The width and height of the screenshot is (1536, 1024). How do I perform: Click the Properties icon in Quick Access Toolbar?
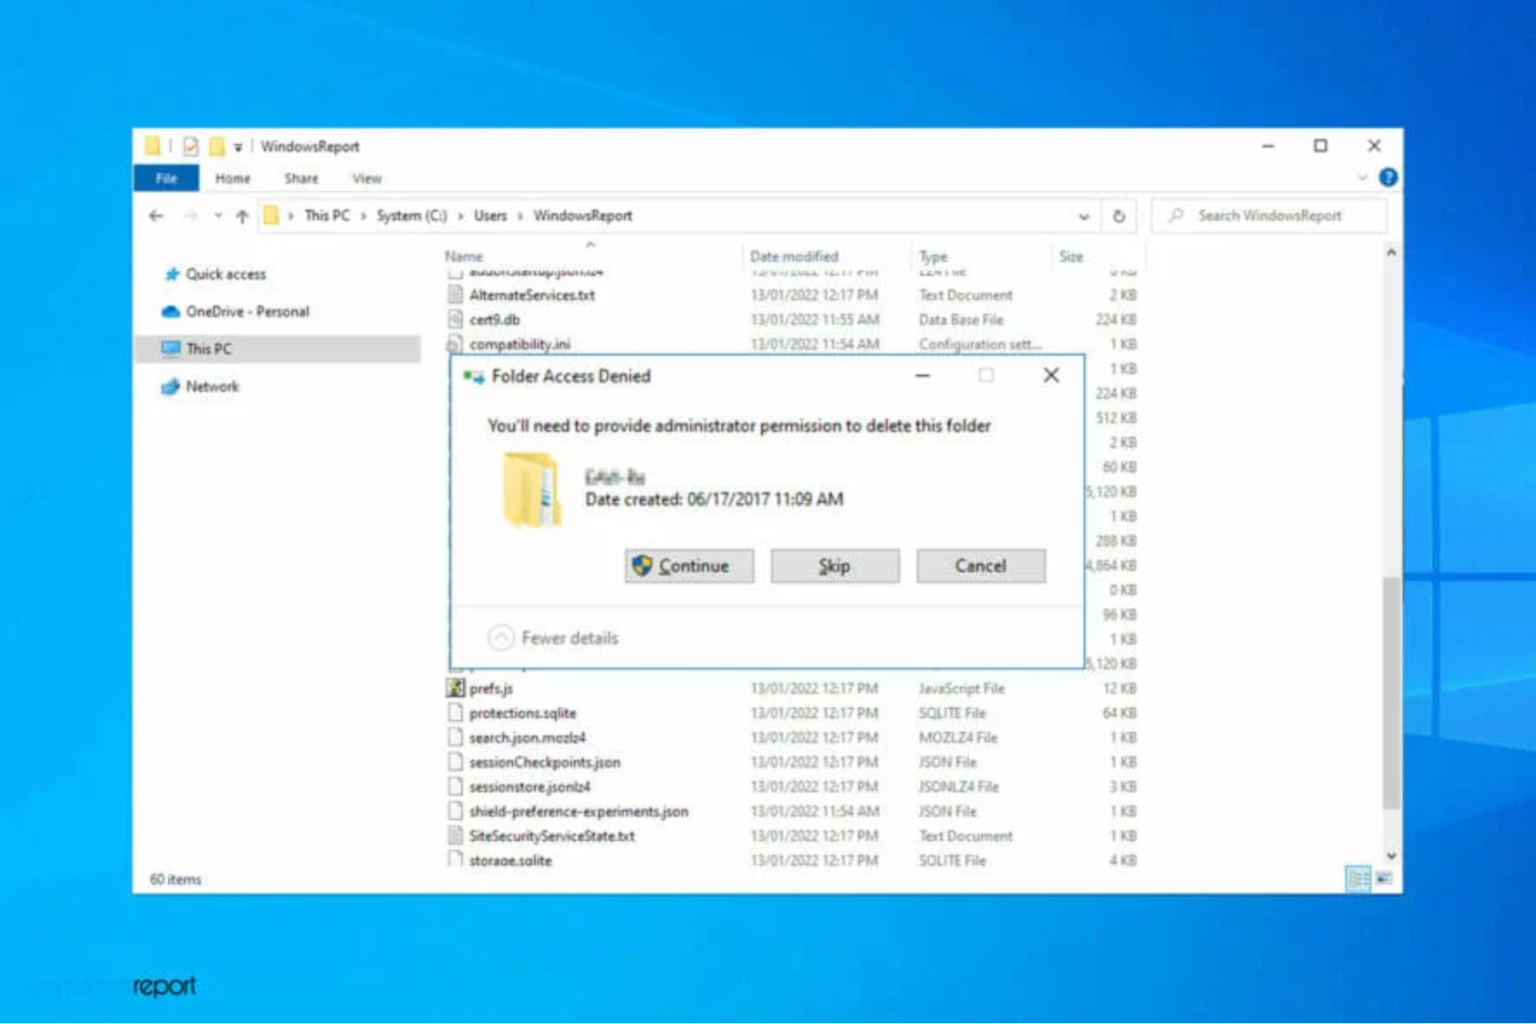(x=190, y=146)
